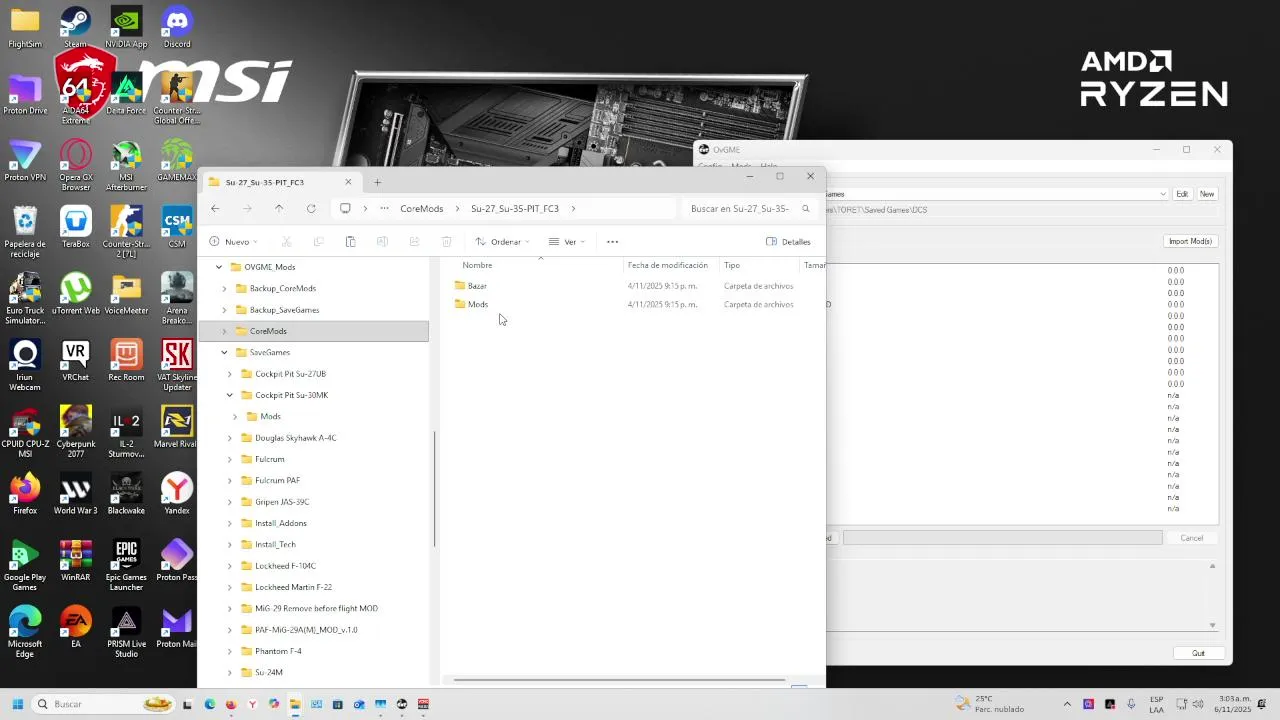Open the Papelera de reciclaje icon
Screen dimensions: 1280x720
pyautogui.click(x=25, y=232)
